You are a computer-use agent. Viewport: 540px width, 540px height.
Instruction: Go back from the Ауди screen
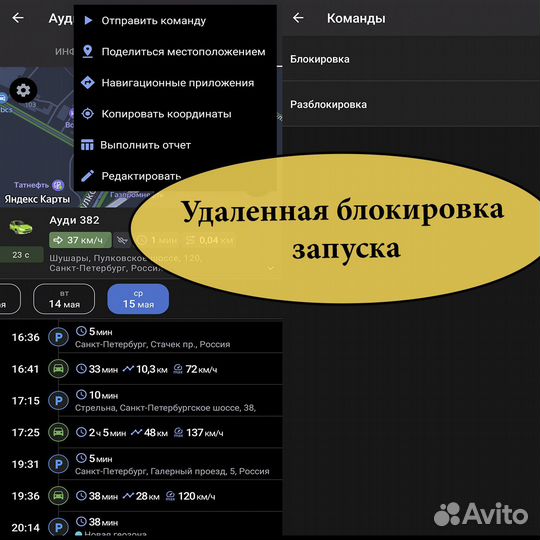[18, 18]
